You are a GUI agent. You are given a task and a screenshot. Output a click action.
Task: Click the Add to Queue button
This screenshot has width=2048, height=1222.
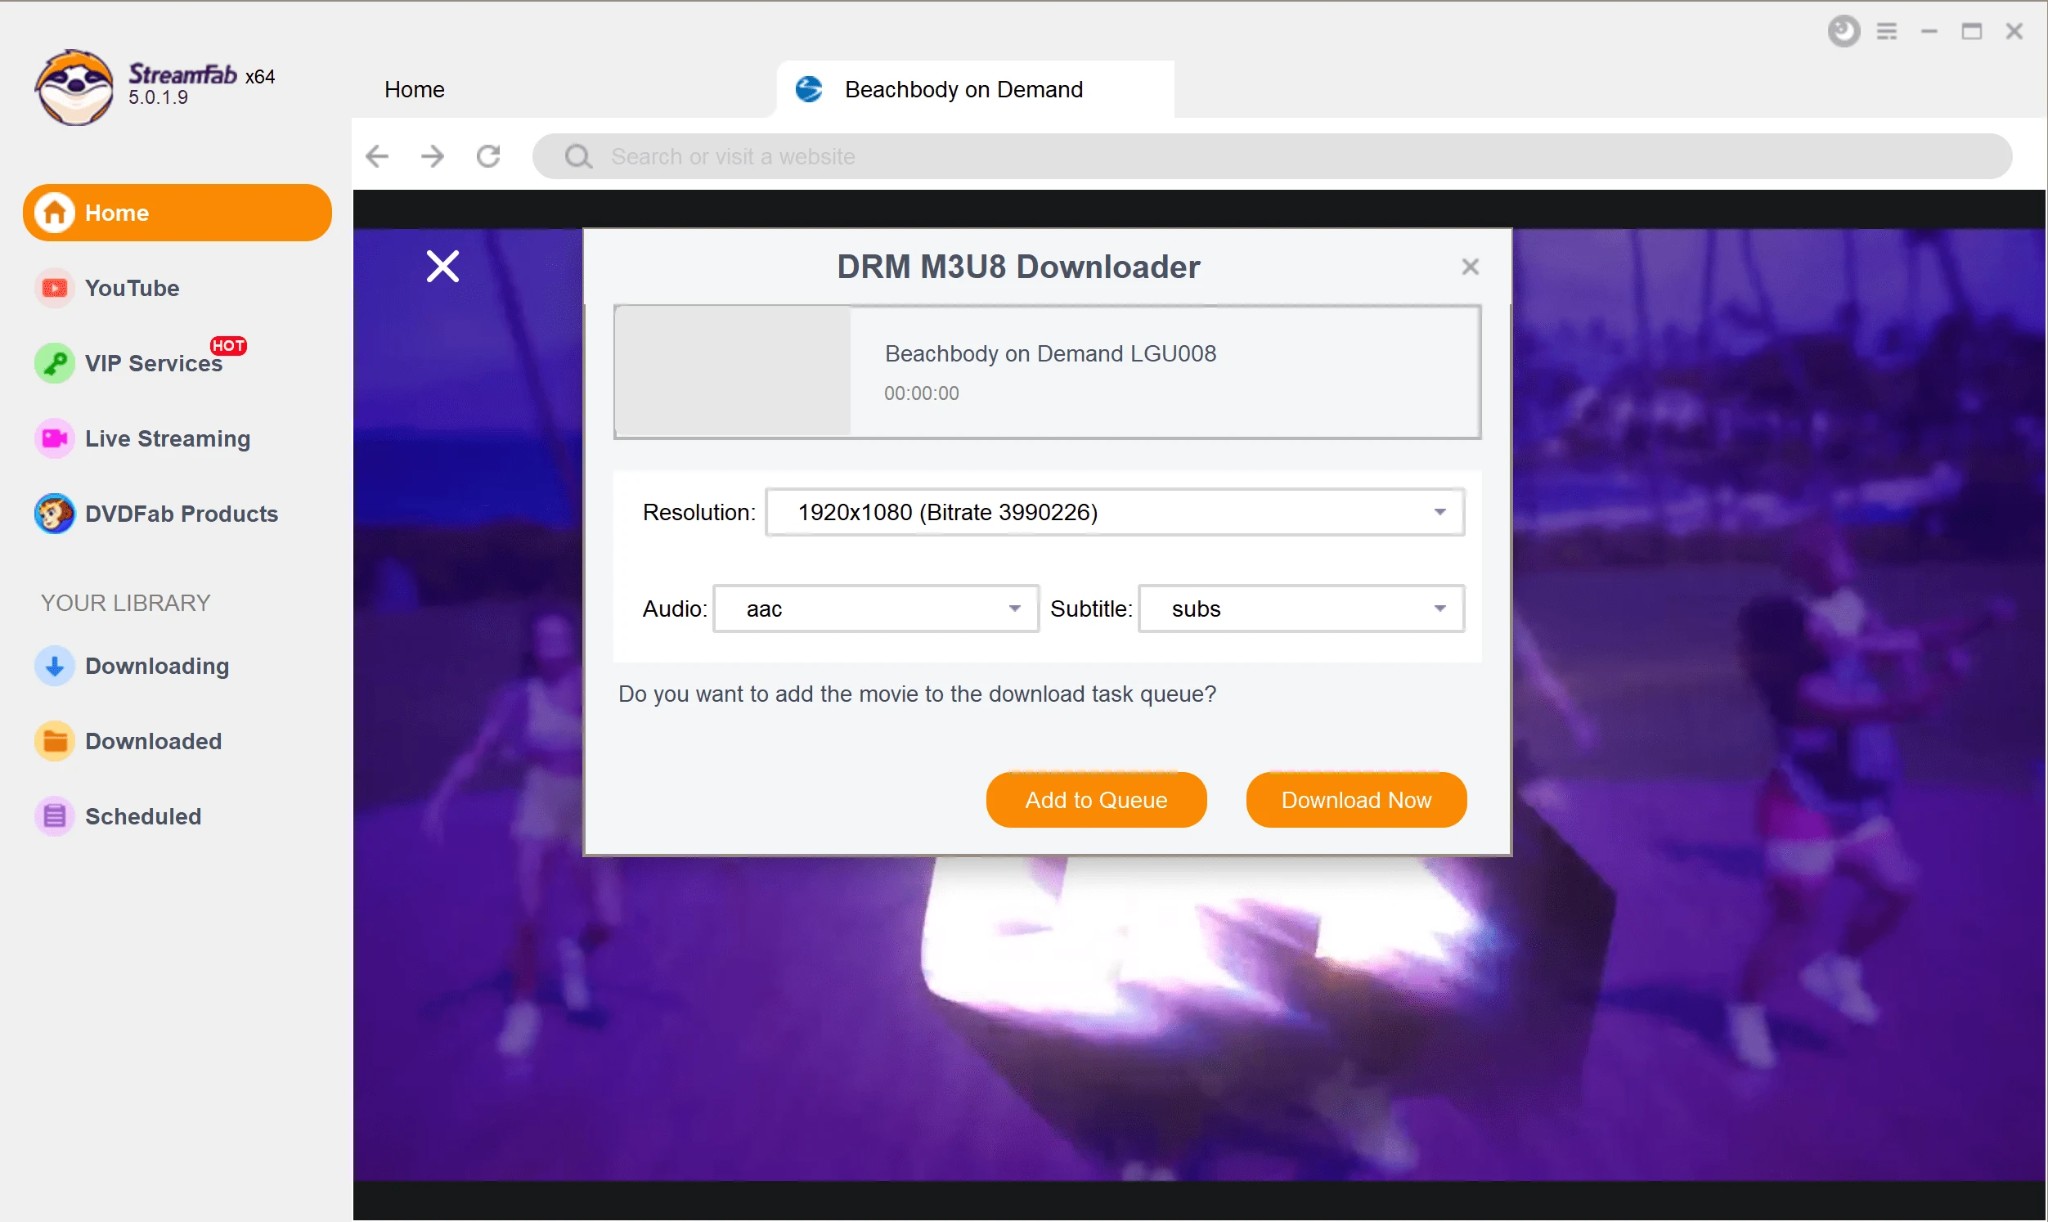pos(1095,800)
